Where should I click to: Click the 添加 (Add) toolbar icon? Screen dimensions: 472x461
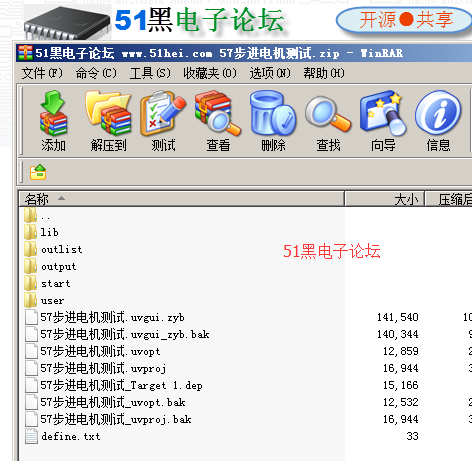(x=53, y=114)
